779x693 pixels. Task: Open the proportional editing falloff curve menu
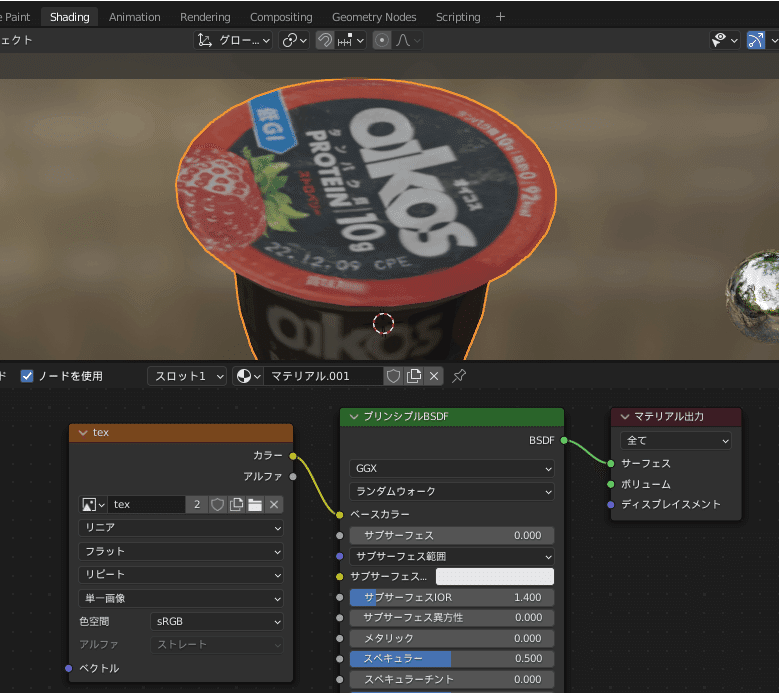point(408,40)
